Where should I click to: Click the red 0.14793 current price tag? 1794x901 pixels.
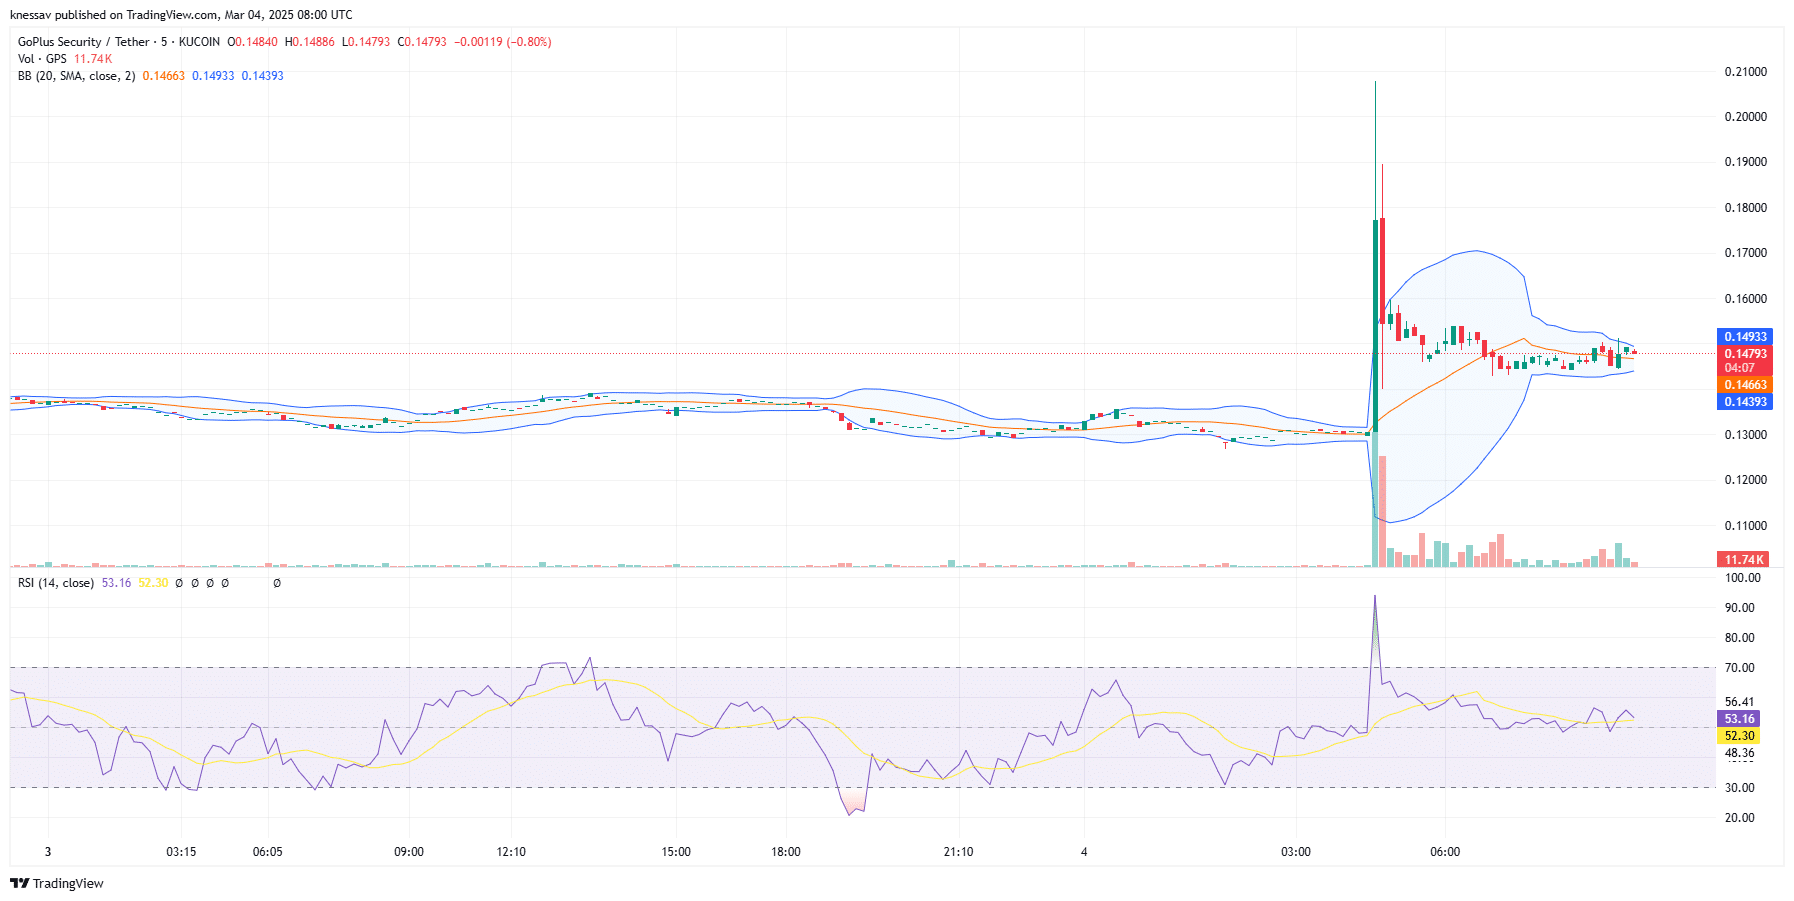click(1745, 354)
